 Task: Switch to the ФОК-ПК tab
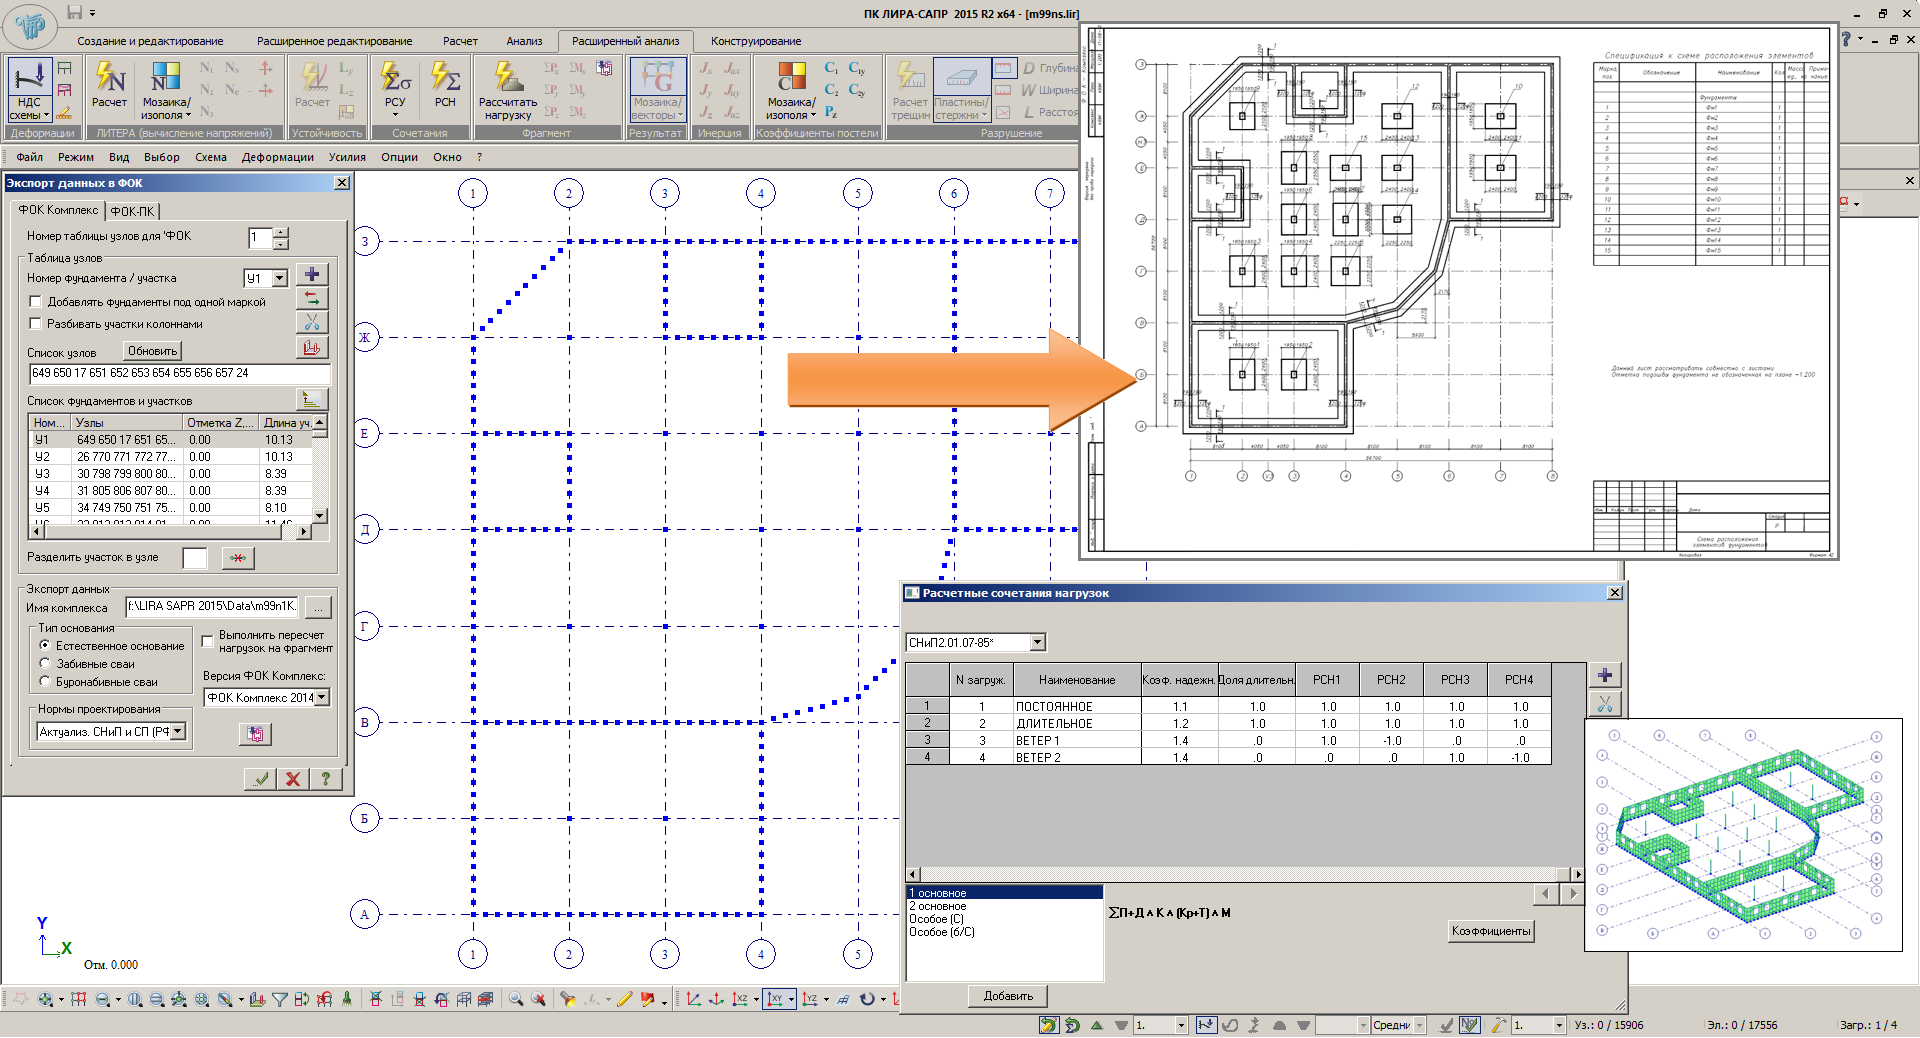tap(132, 211)
